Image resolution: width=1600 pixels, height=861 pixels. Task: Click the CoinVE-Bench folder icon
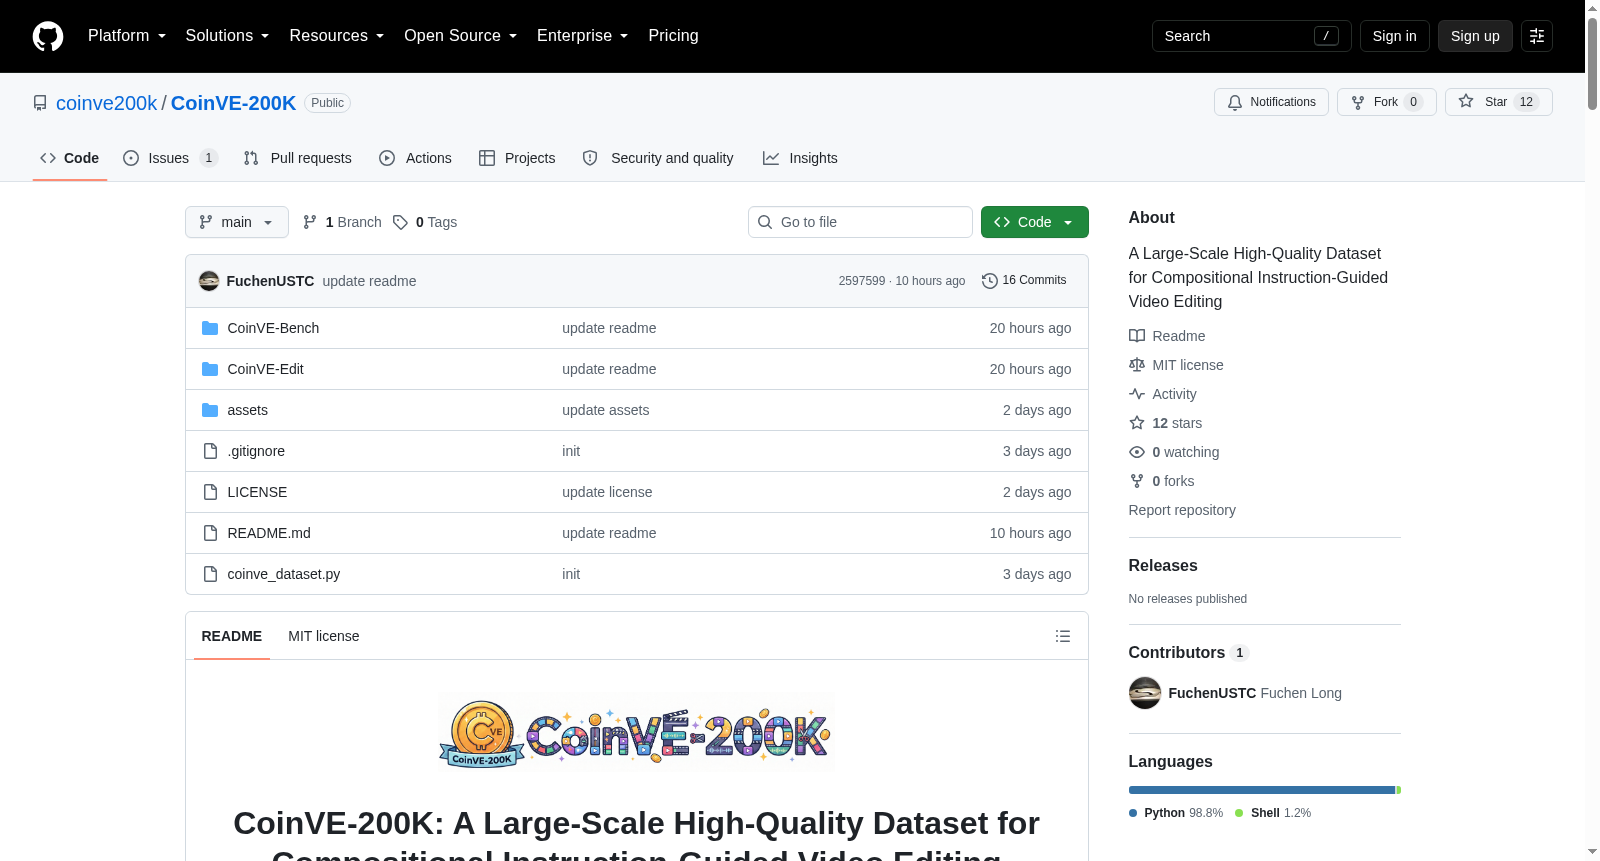[x=210, y=328]
